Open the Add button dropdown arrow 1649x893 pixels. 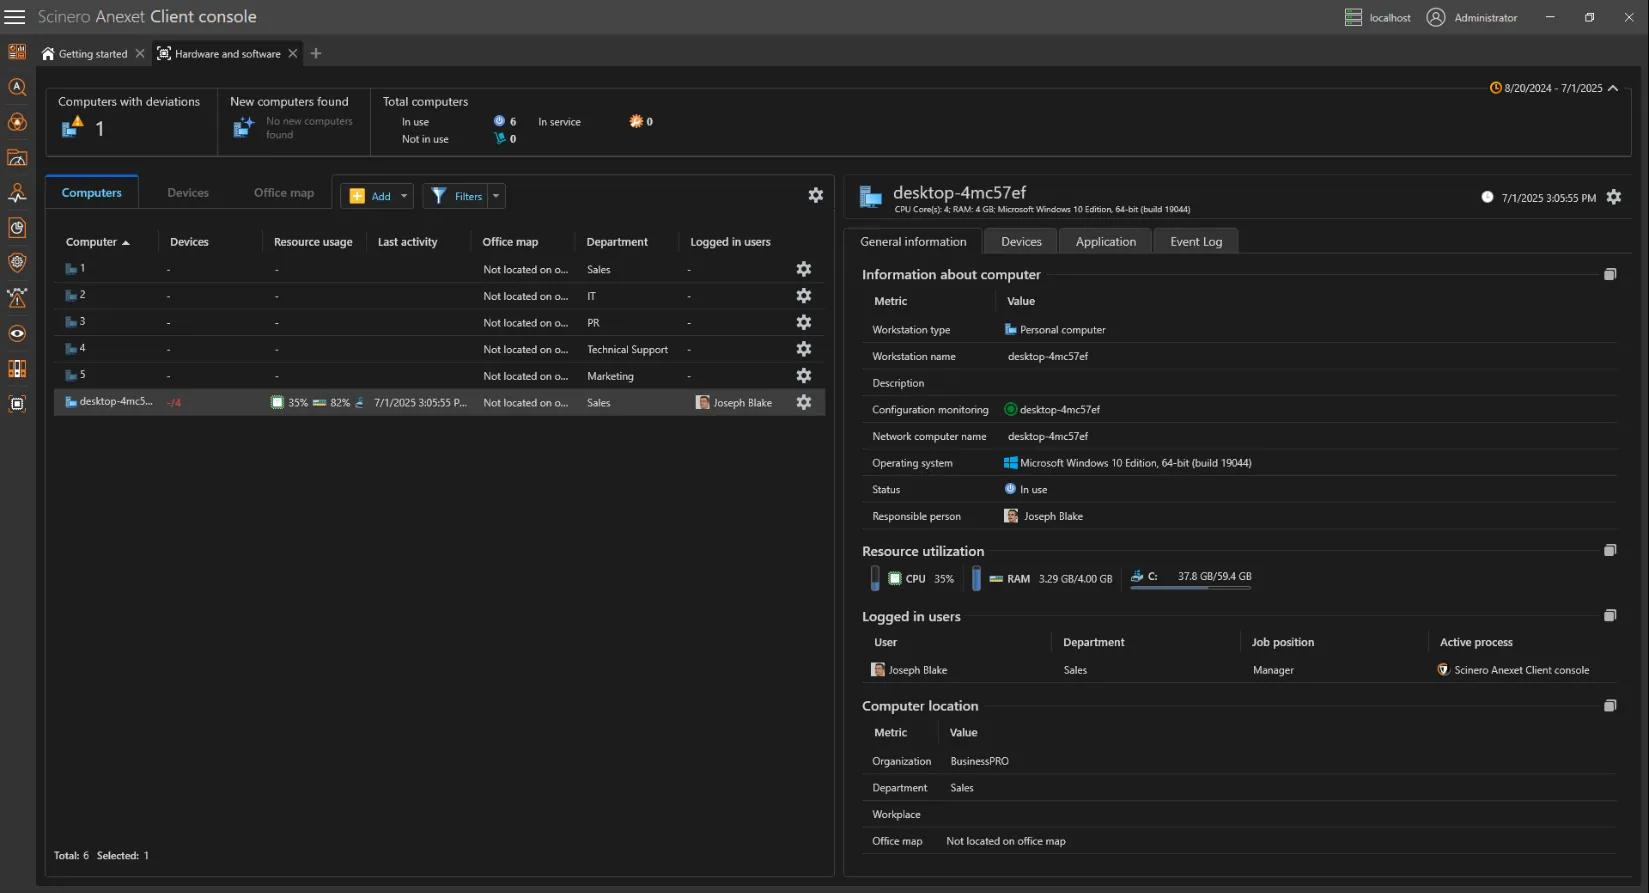click(x=404, y=196)
